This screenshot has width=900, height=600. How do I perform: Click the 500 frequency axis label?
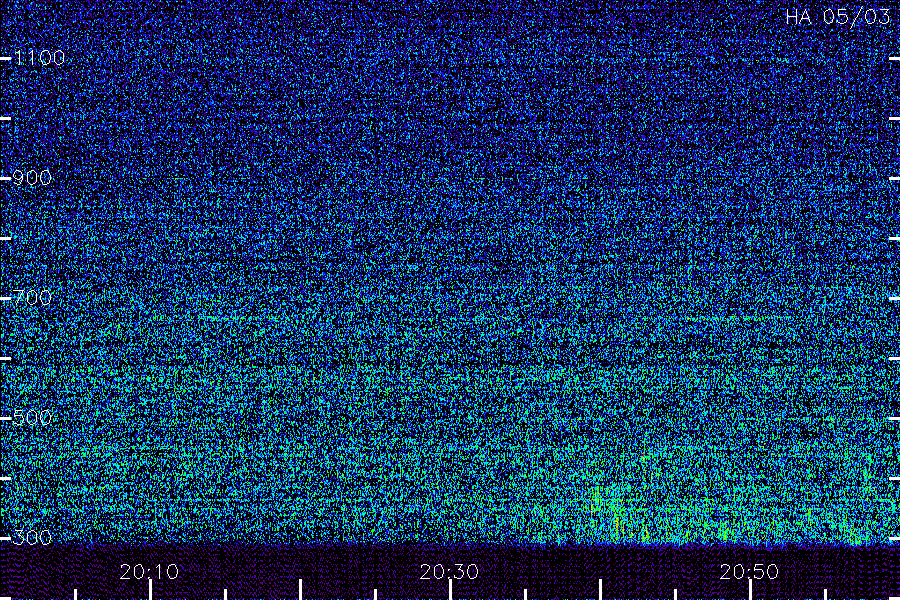coord(32,418)
